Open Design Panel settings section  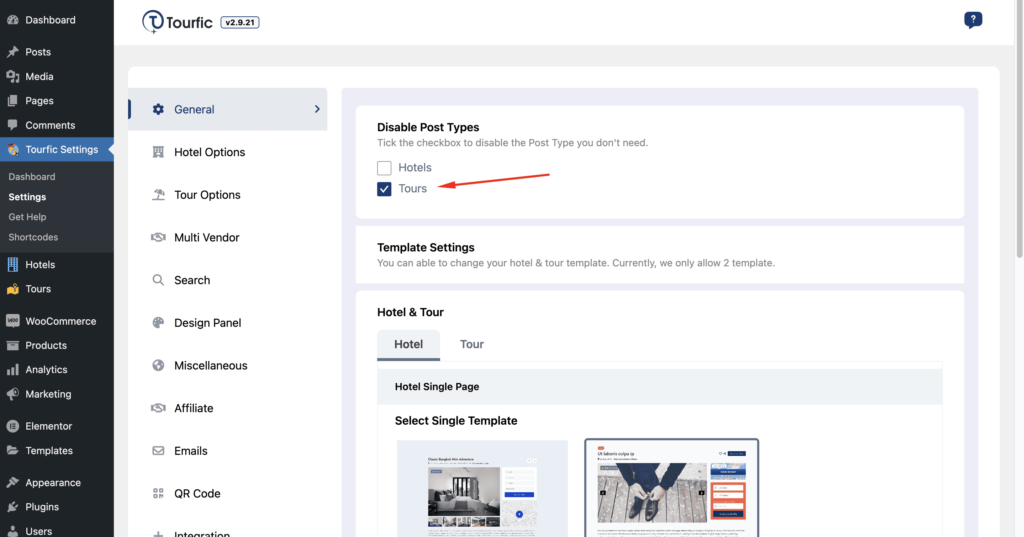point(227,323)
